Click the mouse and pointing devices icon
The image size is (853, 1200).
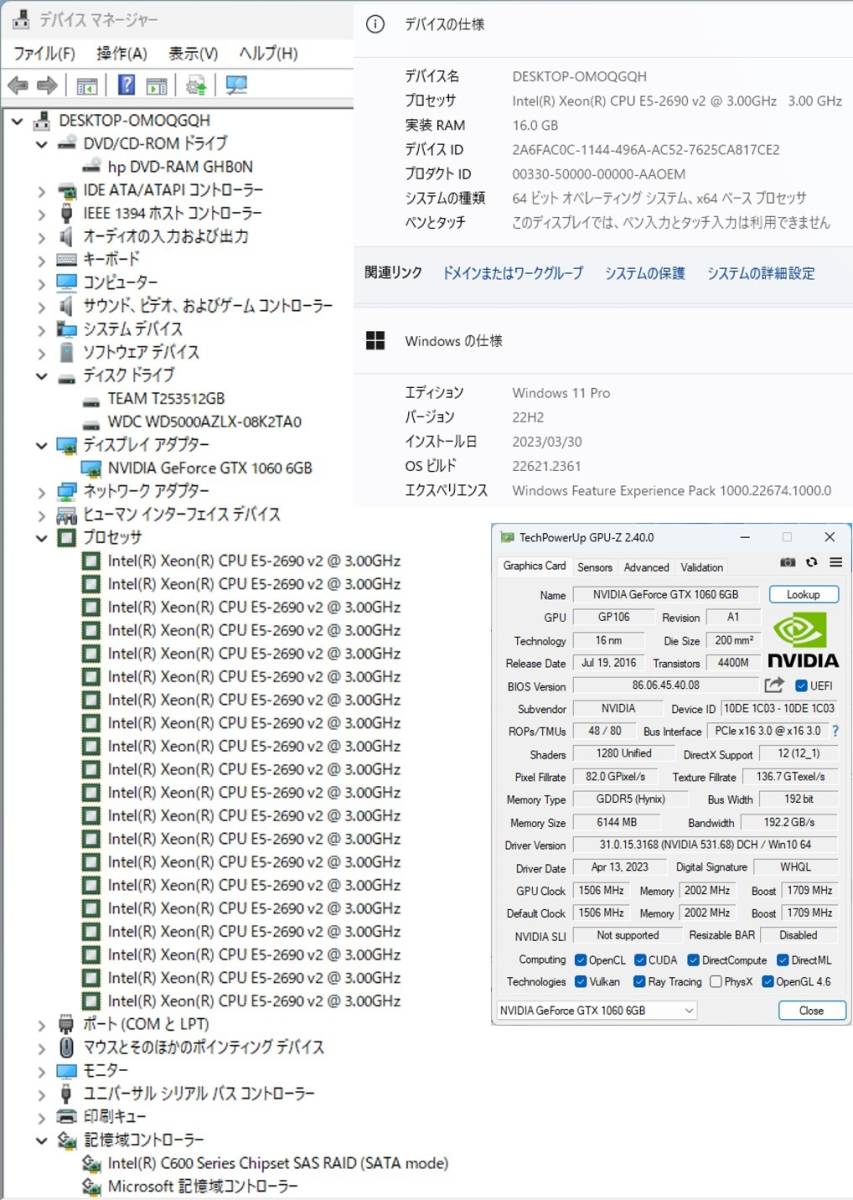click(67, 1047)
